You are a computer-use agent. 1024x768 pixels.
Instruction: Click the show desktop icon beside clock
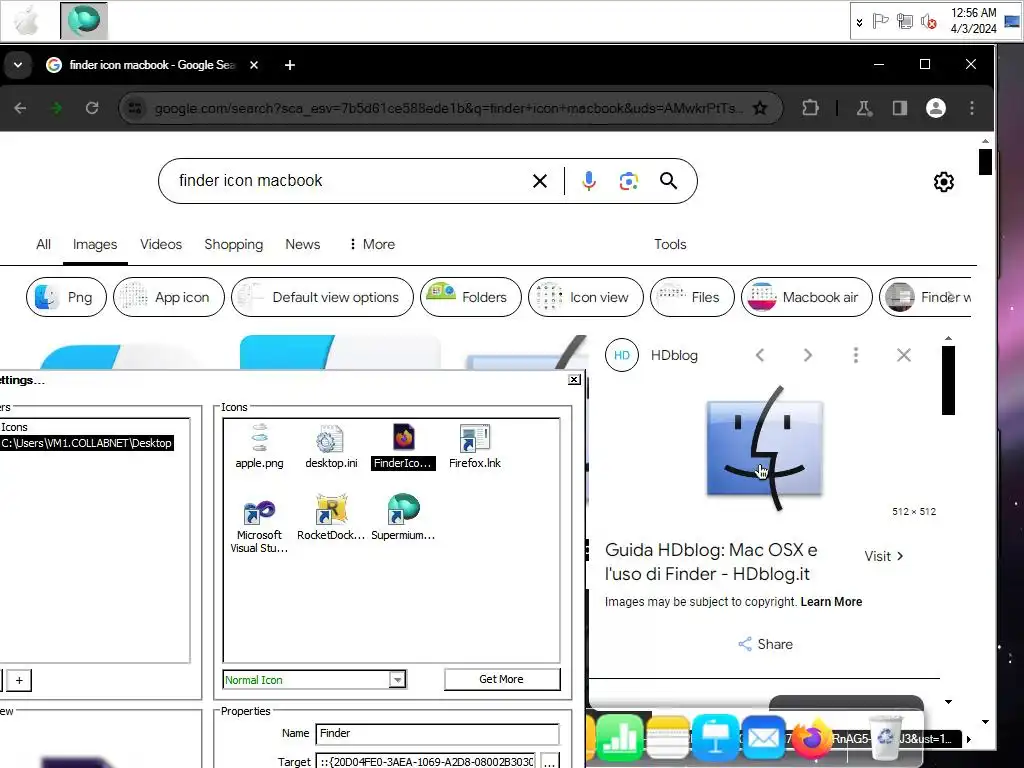[1012, 22]
